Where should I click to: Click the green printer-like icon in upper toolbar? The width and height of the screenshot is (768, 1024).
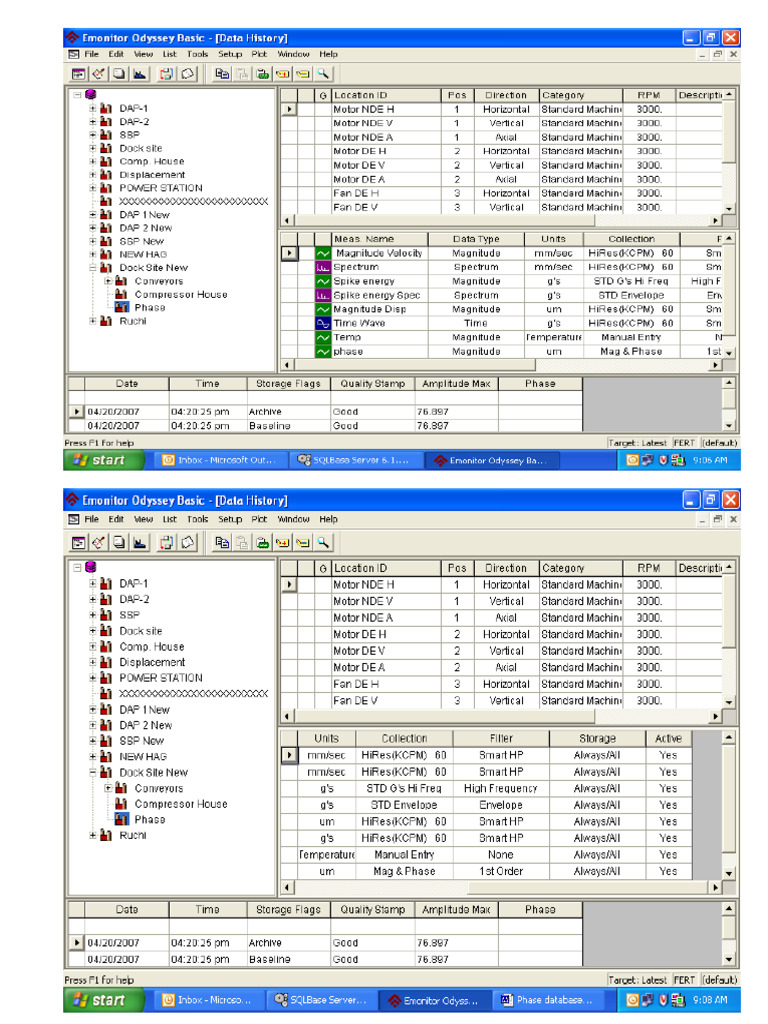click(263, 74)
